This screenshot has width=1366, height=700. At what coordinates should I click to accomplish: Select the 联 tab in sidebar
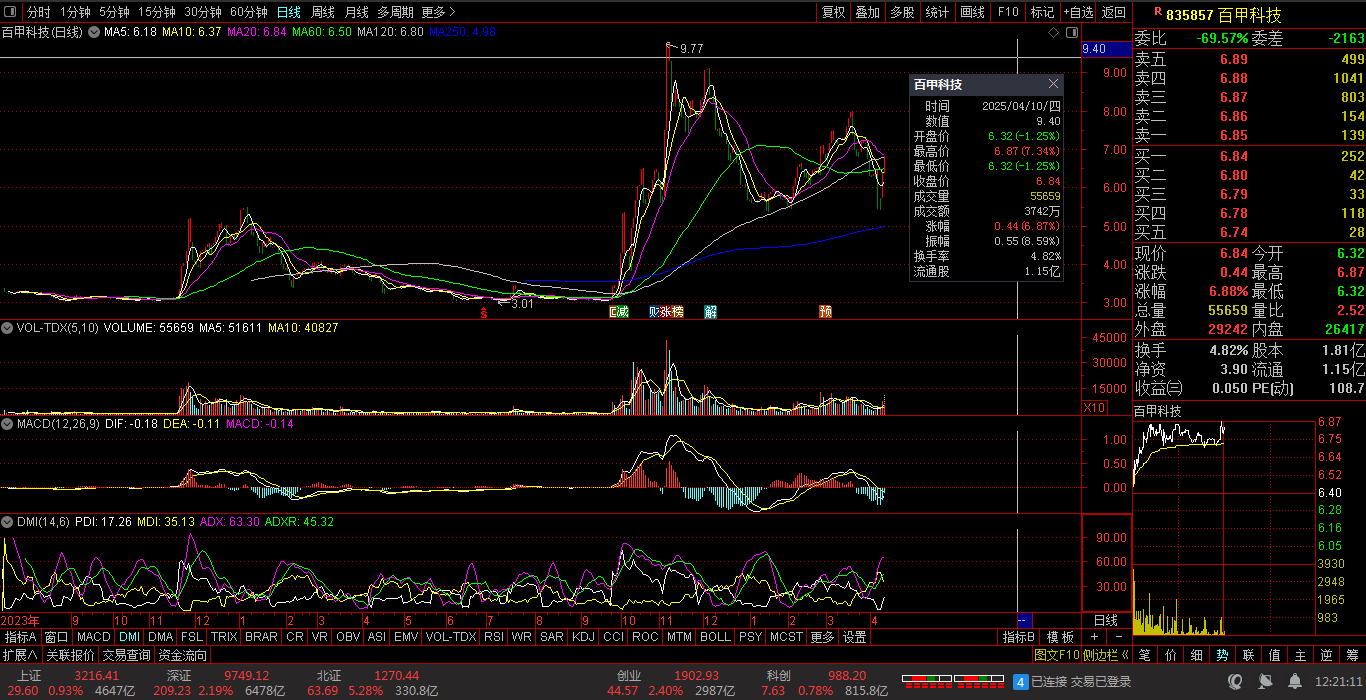tap(1248, 655)
